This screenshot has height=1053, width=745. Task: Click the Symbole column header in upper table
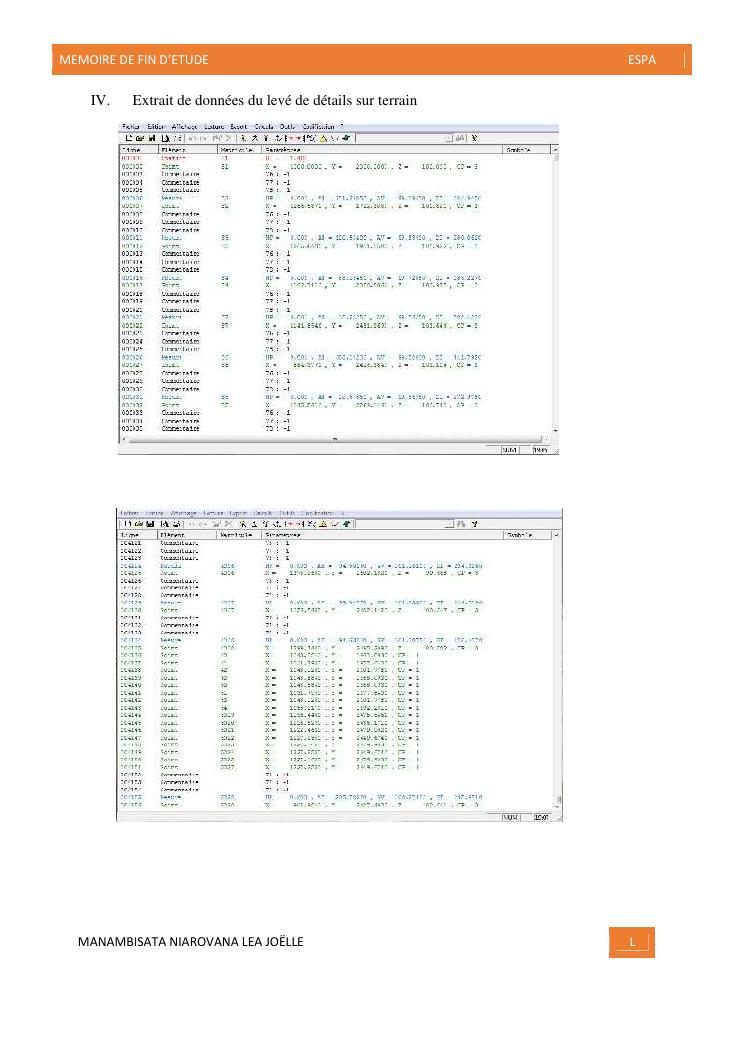pos(522,149)
